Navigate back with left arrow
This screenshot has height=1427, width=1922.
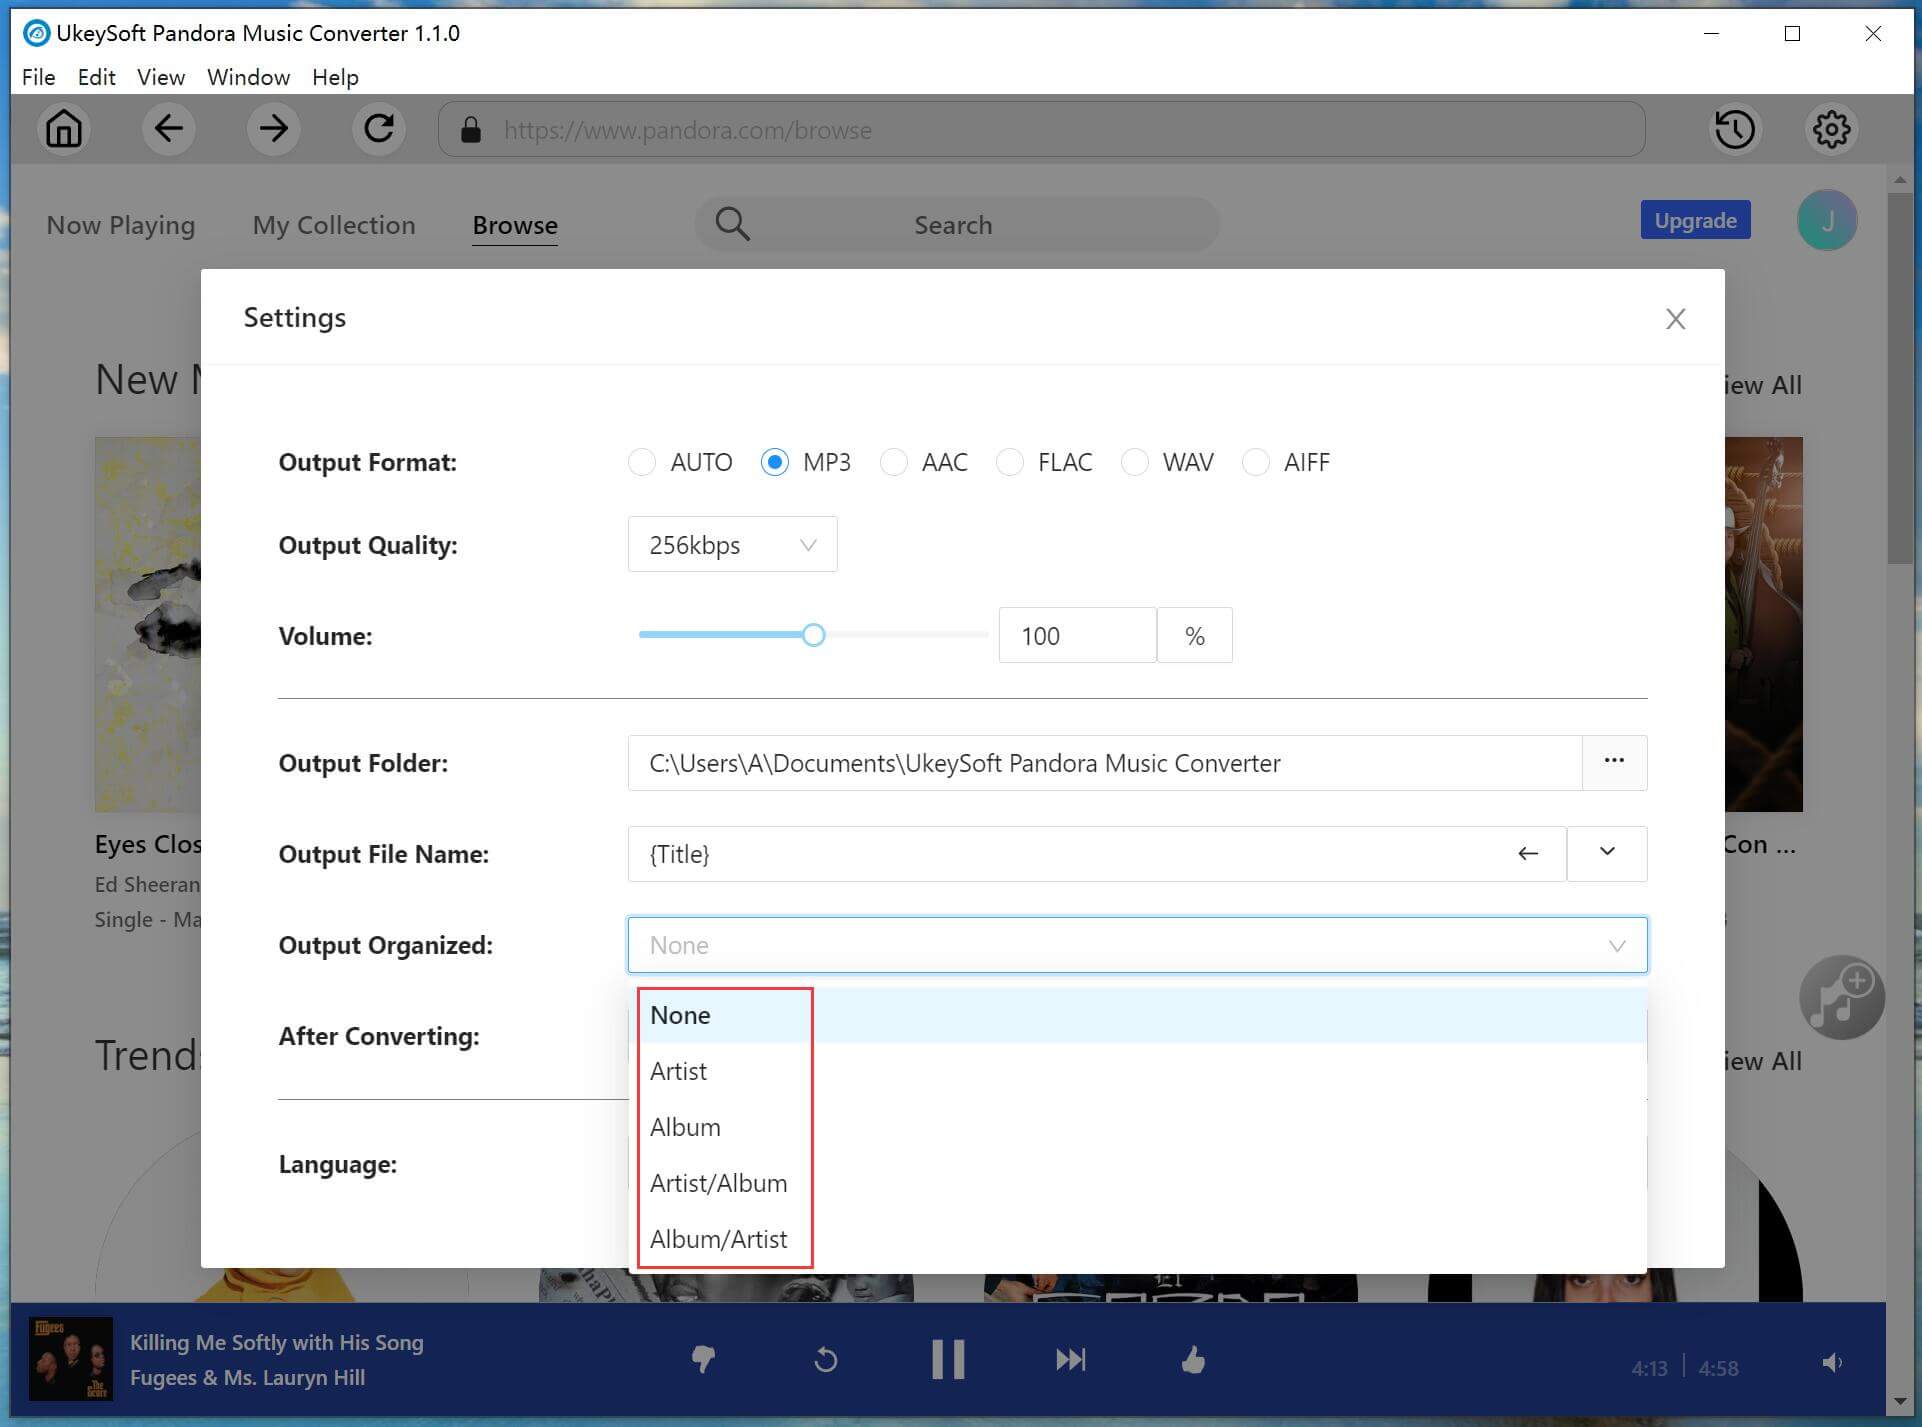(168, 129)
